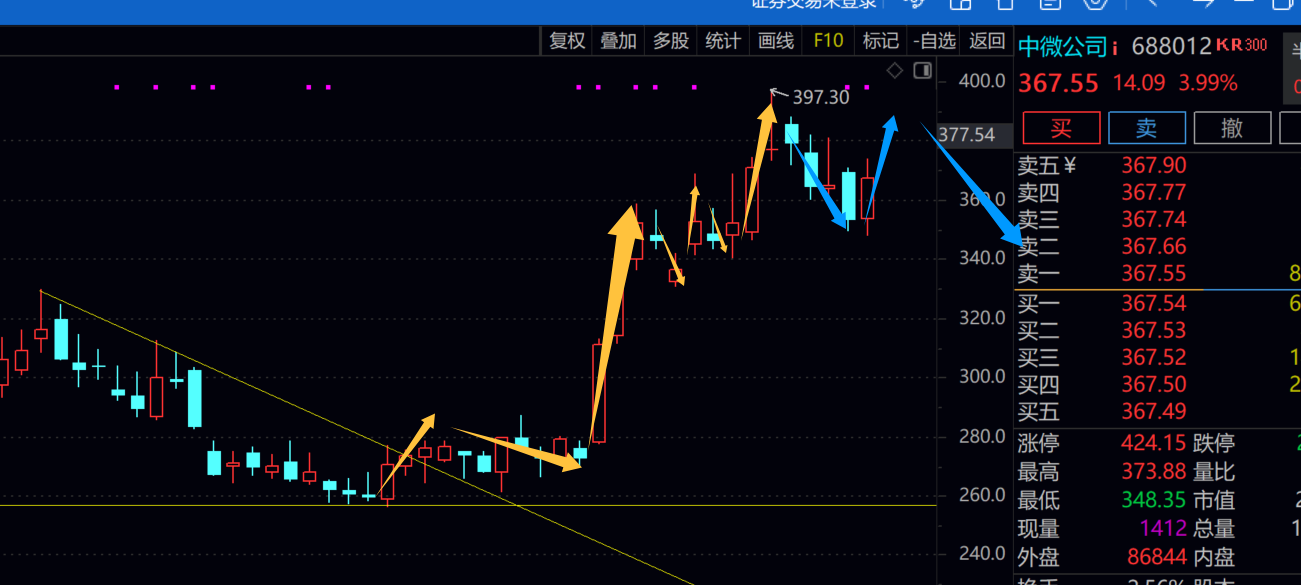Select the 画线 drawing tool
This screenshot has height=585, width=1301.
click(x=776, y=41)
